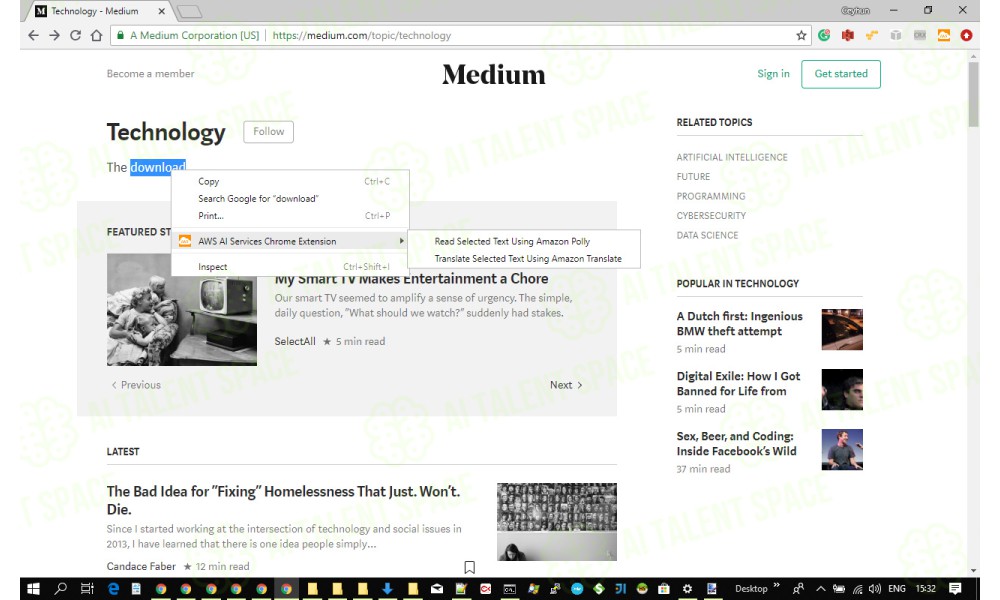
Task: Click the yellow blocks extension icon
Action: (x=872, y=36)
